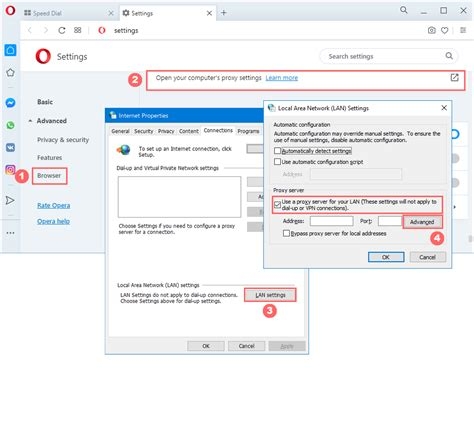Open a new tab with plus button

224,13
